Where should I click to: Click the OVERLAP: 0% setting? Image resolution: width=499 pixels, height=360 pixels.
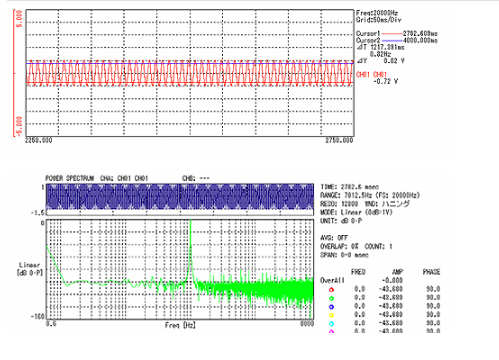pyautogui.click(x=339, y=247)
